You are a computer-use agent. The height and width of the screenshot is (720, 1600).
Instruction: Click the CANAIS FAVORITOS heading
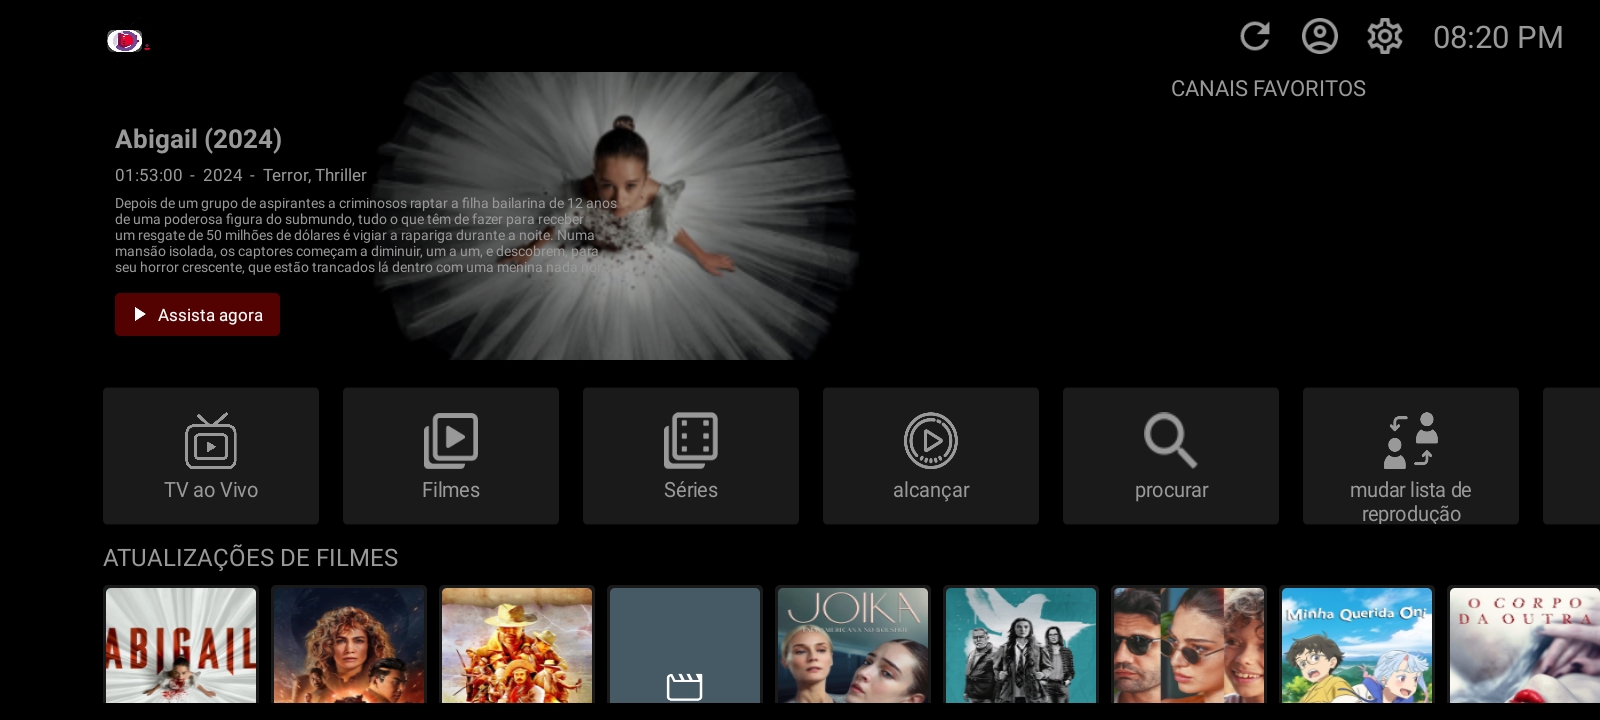pos(1268,89)
